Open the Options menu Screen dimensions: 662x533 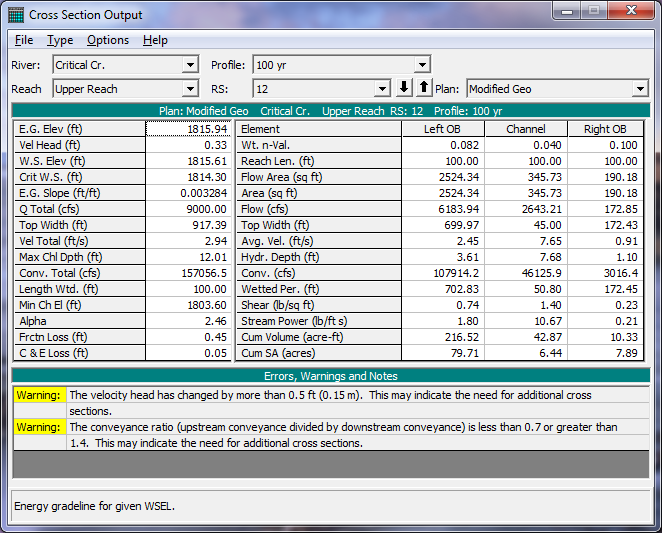(x=108, y=40)
